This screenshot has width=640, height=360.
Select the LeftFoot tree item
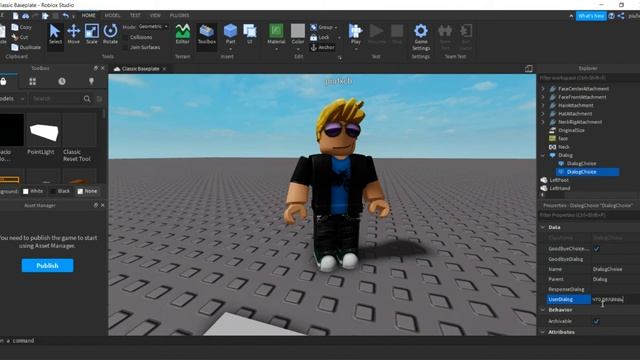[559, 180]
